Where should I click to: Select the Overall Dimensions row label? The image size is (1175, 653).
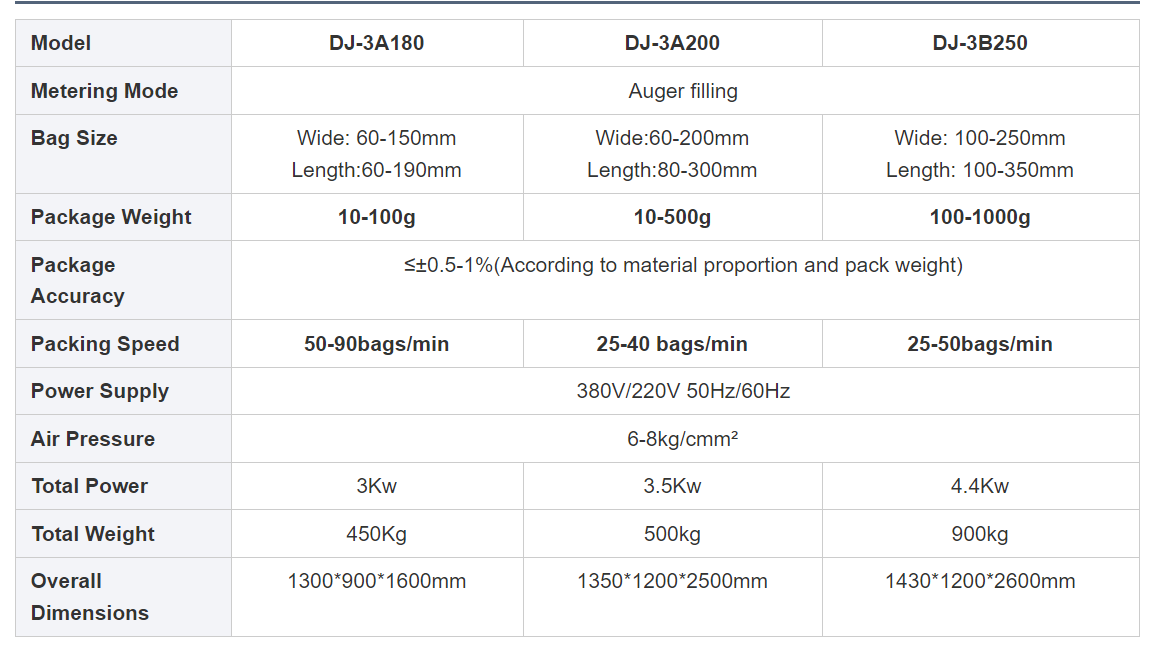(x=89, y=597)
